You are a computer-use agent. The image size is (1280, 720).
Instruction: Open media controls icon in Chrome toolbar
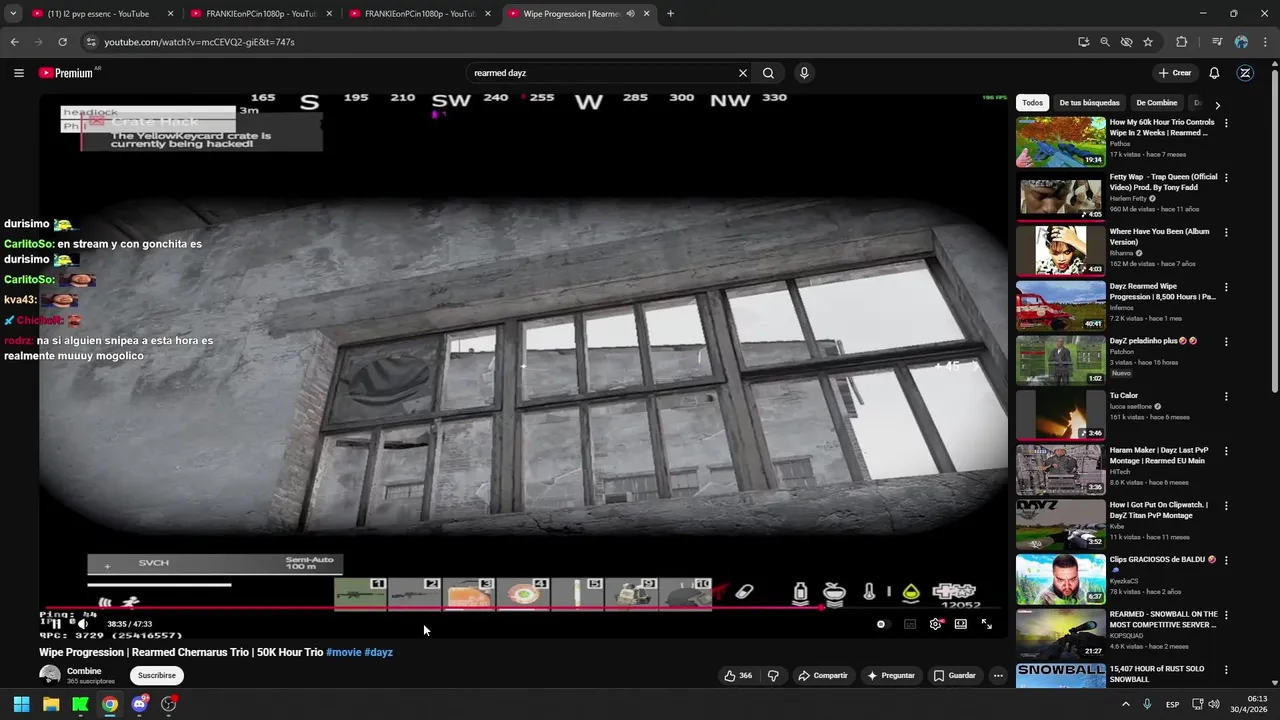pos(1217,42)
